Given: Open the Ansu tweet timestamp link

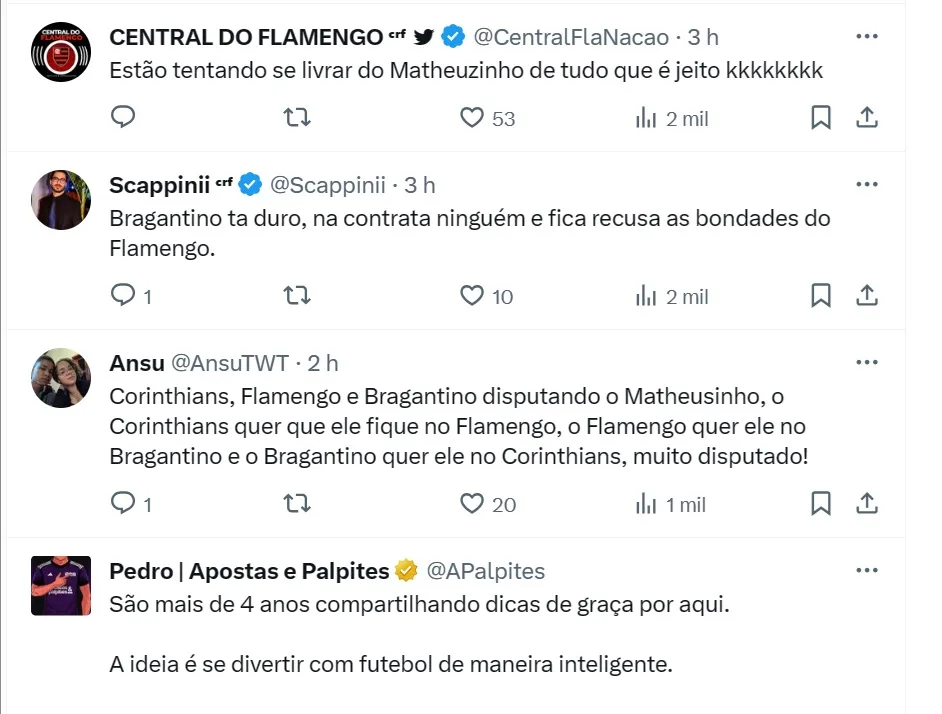Looking at the screenshot, I should pyautogui.click(x=323, y=363).
